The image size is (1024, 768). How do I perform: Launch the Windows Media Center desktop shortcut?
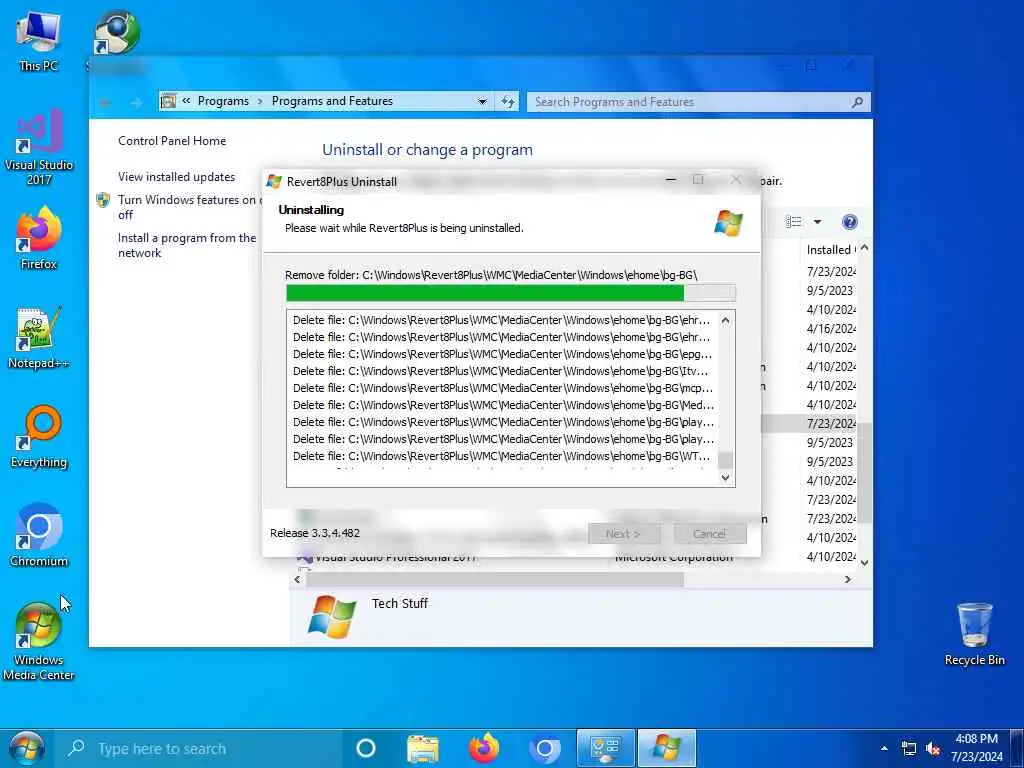tap(39, 642)
